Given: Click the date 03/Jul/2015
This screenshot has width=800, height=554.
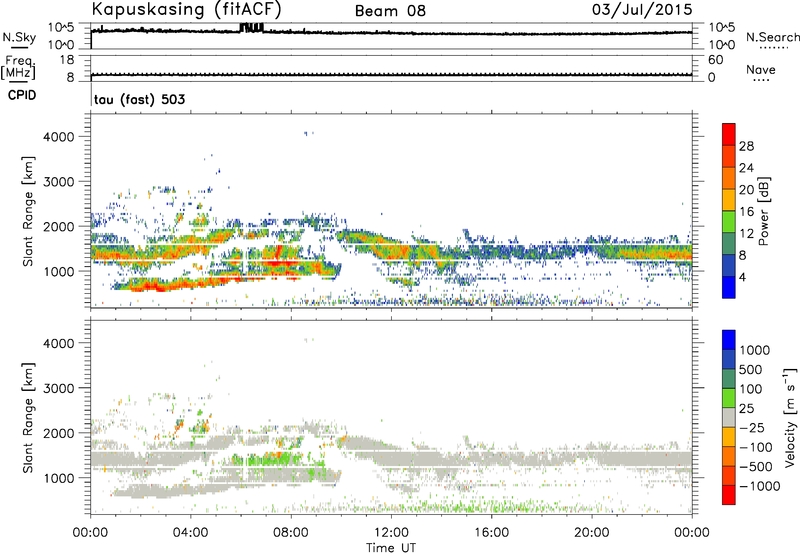Looking at the screenshot, I should [x=642, y=9].
